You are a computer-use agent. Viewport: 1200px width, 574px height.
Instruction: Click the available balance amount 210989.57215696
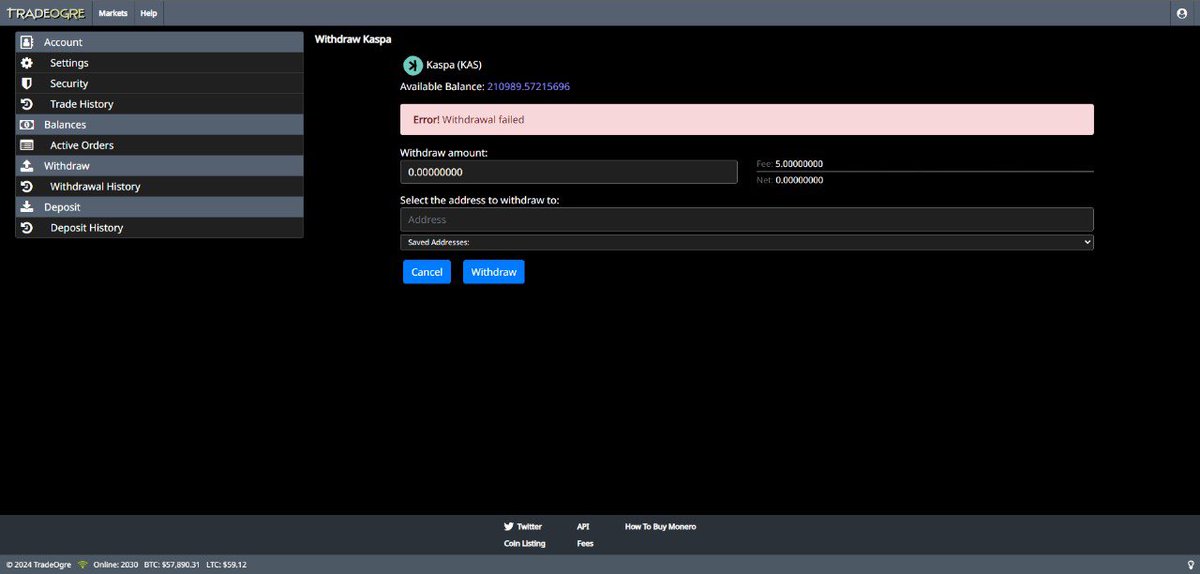click(528, 87)
